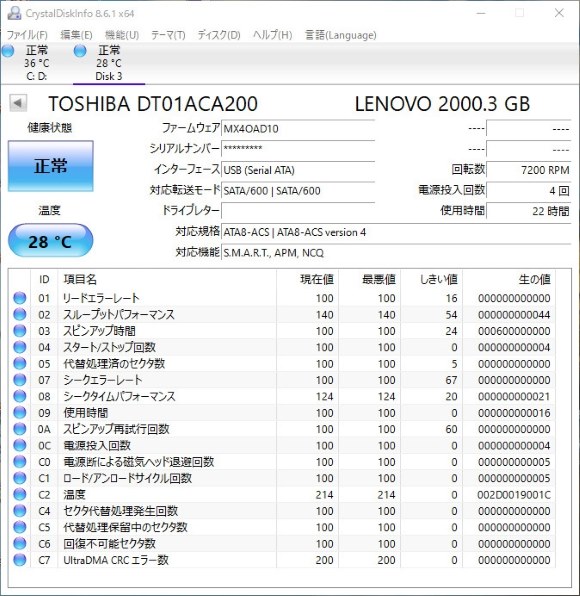
Task: Click the rotation speed value 7200 RPM
Action: [529, 170]
